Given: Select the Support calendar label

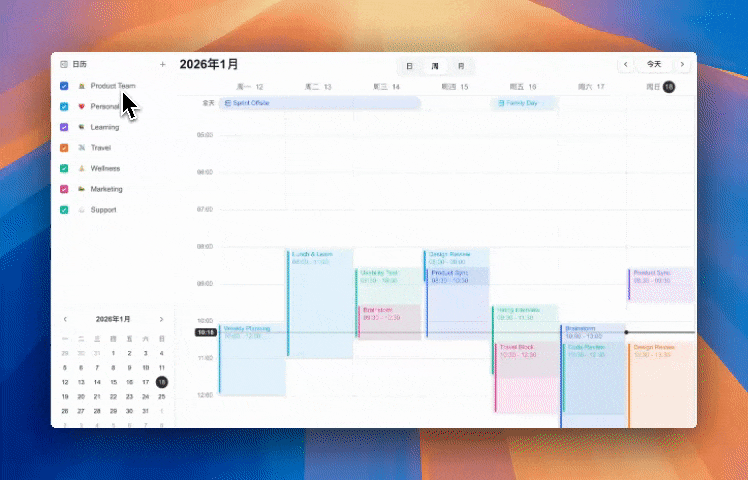Looking at the screenshot, I should [104, 210].
